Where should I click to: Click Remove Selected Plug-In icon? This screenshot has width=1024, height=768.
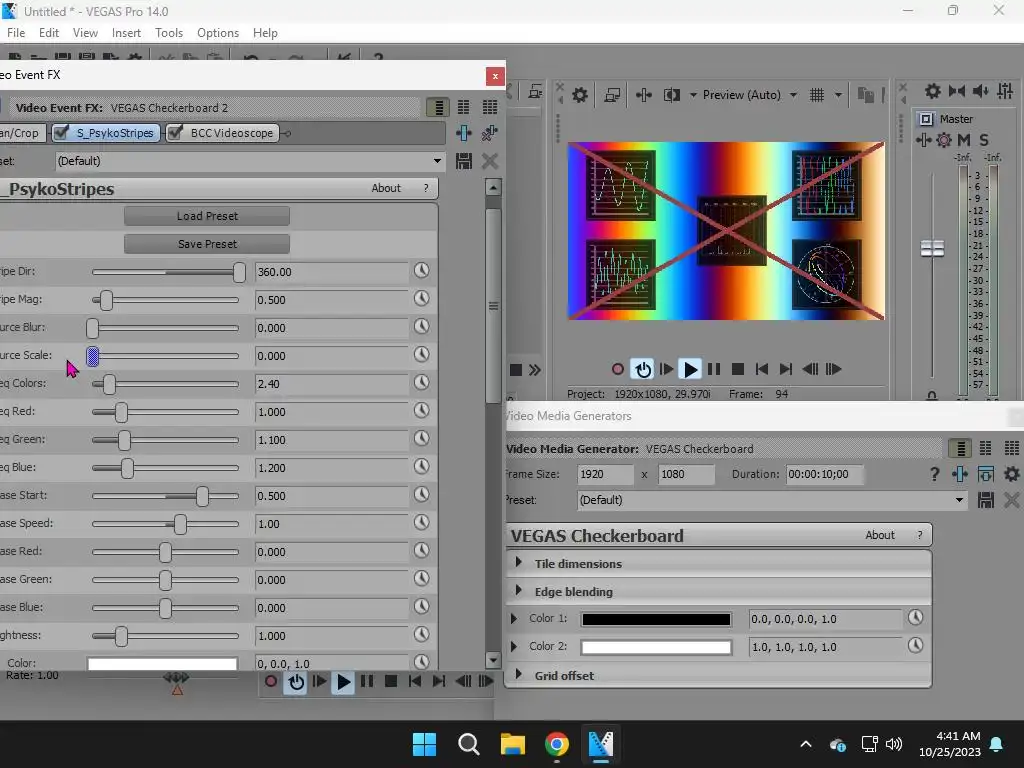click(x=489, y=133)
